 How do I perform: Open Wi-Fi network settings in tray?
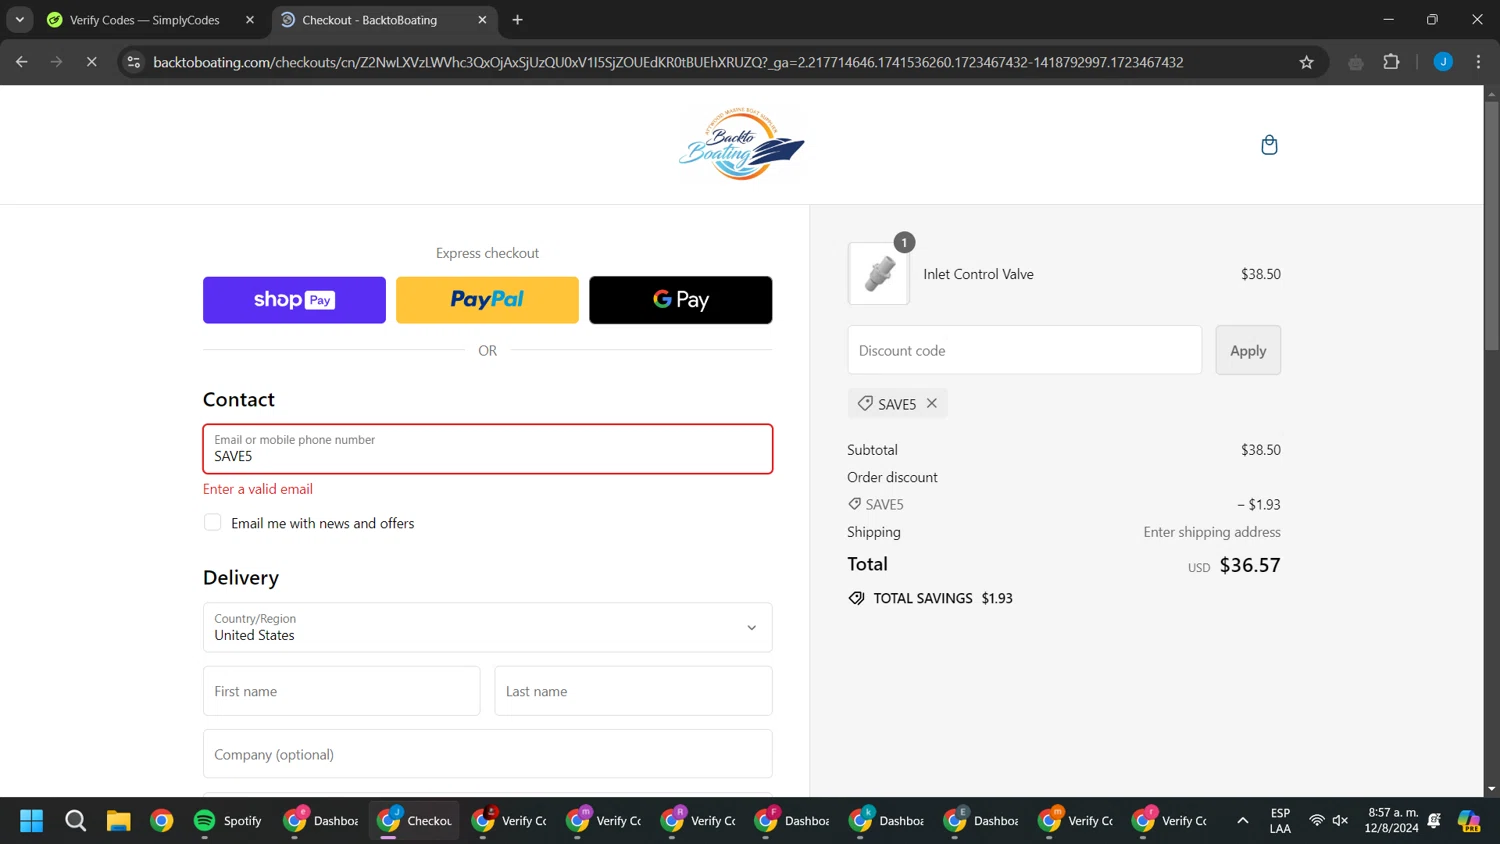tap(1317, 821)
